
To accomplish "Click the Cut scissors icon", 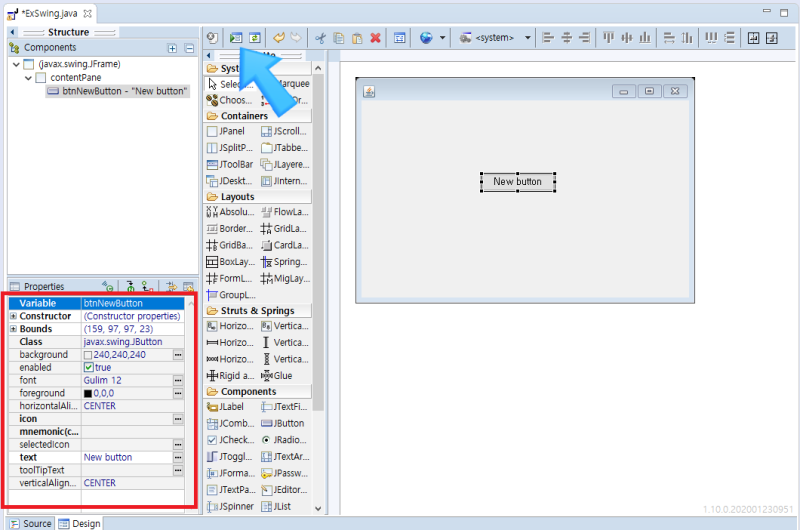I will pos(321,38).
